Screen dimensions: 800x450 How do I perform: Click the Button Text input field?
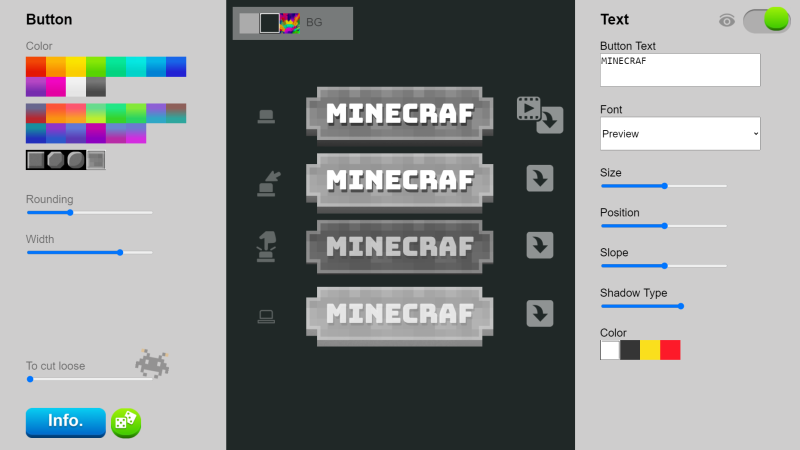pyautogui.click(x=680, y=70)
